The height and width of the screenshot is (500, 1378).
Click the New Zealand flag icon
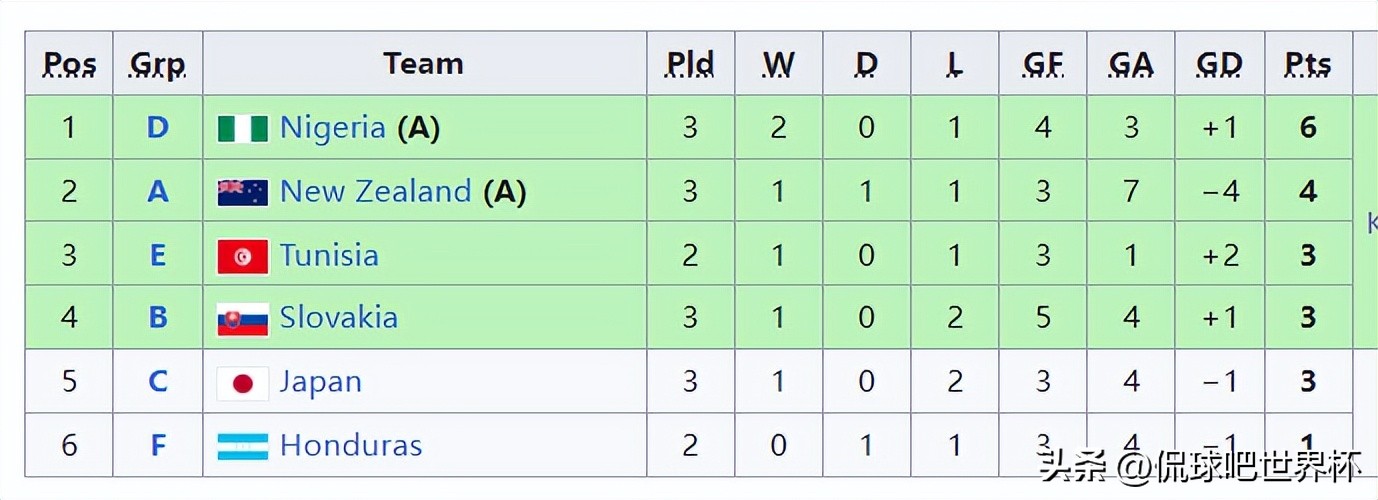pyautogui.click(x=243, y=192)
